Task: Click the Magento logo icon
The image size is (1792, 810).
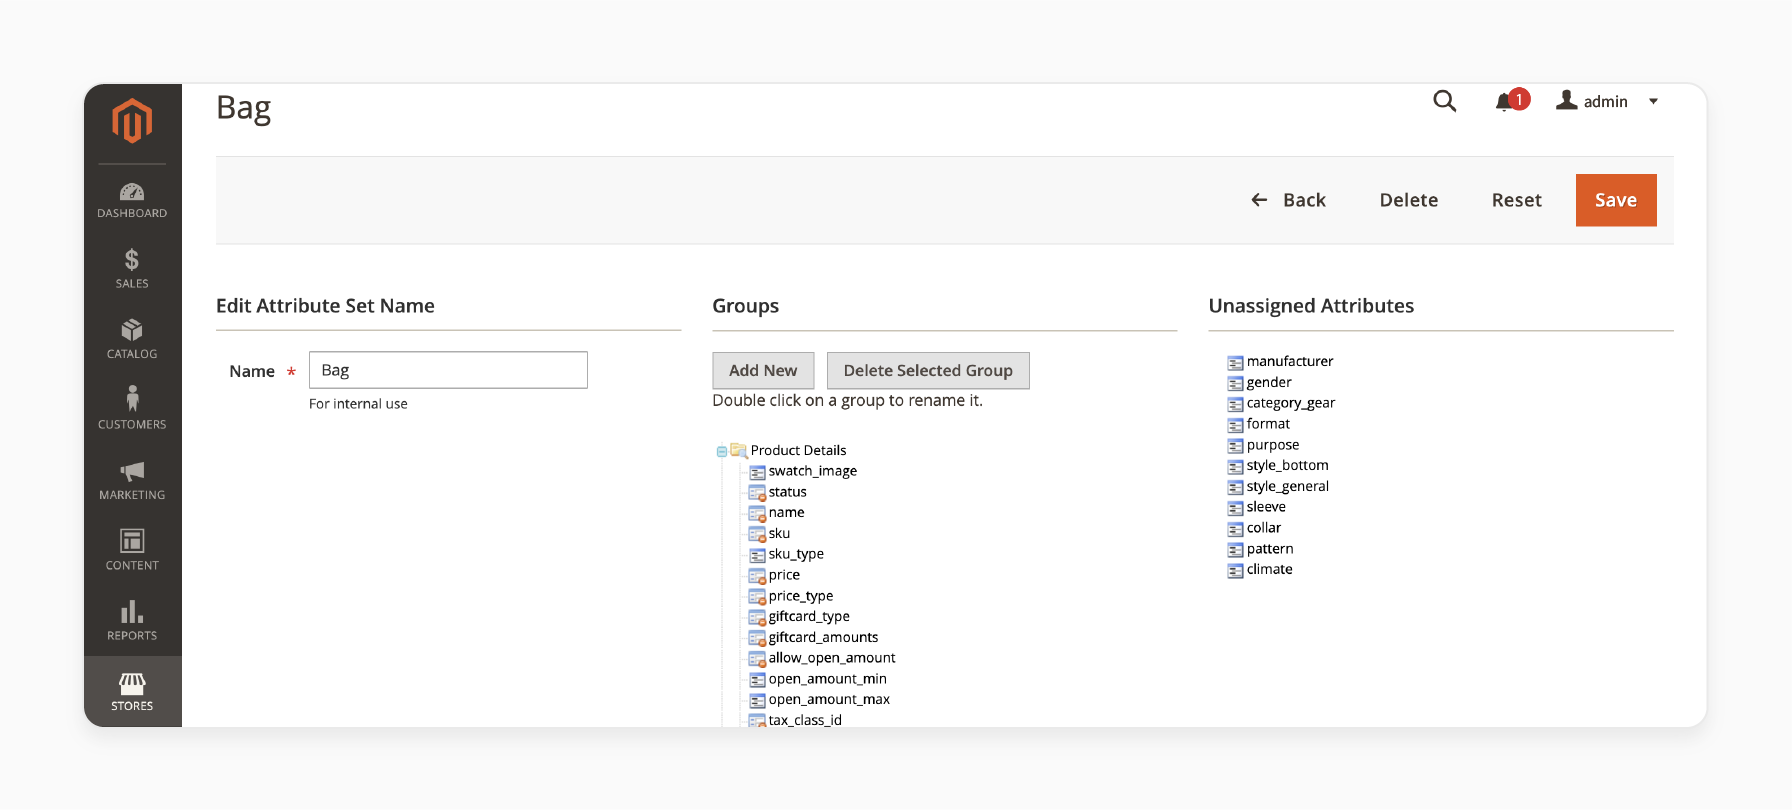Action: [x=132, y=121]
